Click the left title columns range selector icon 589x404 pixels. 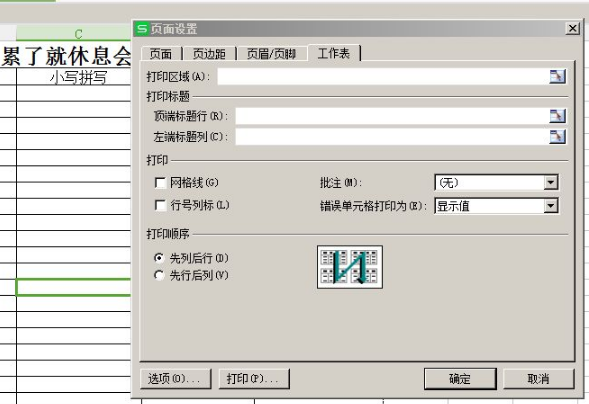coord(557,136)
